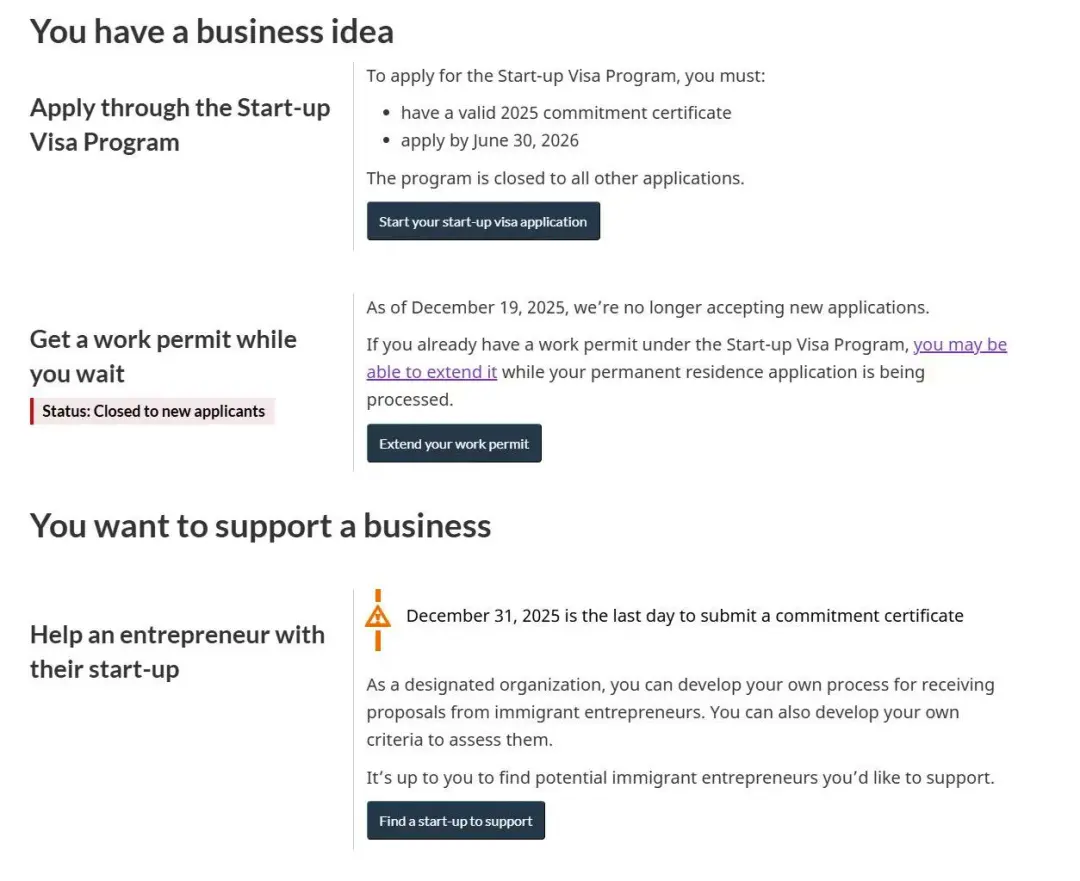Viewport: 1080px width, 881px height.
Task: Click the 'program is closed to all other applications' text
Action: pos(555,178)
